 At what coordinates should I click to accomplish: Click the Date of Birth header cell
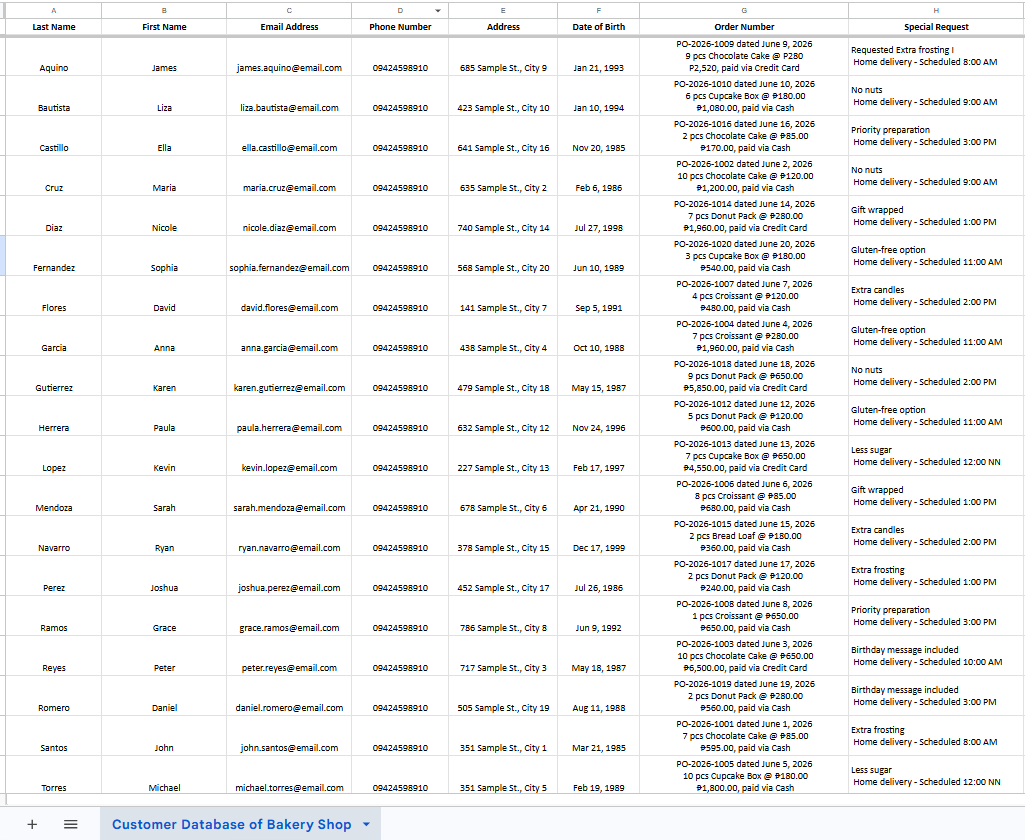[x=598, y=27]
